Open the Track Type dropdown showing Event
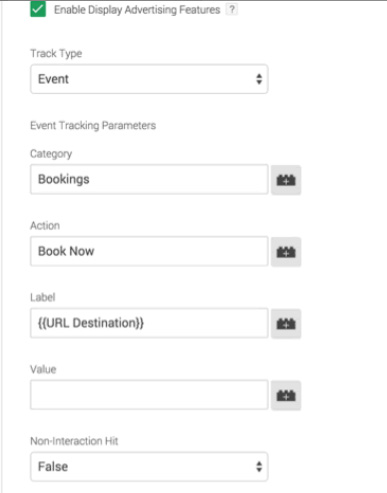387x493 pixels. click(x=149, y=79)
